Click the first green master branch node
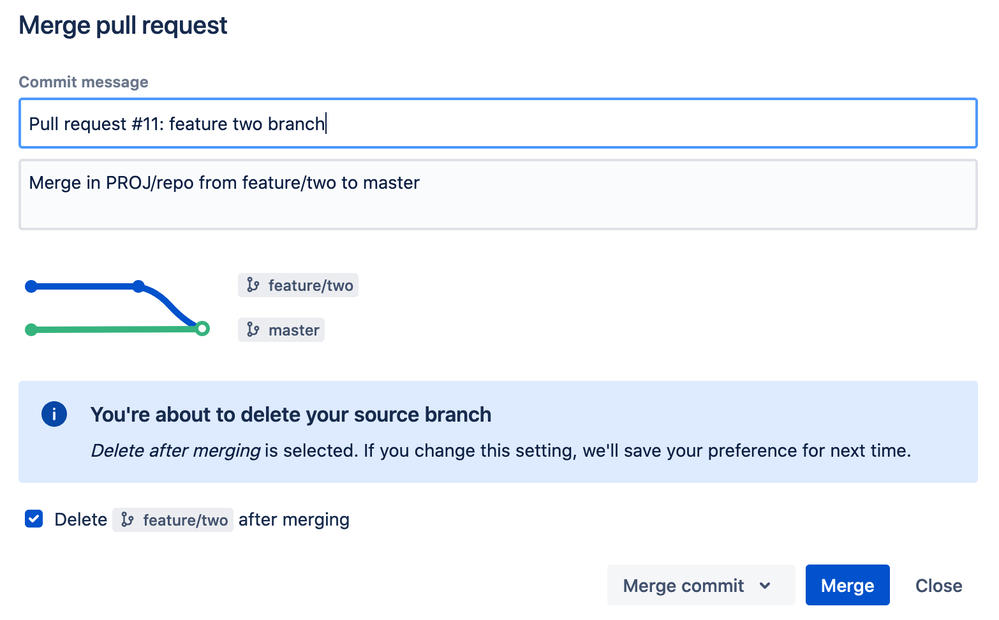The image size is (999, 620). (31, 330)
